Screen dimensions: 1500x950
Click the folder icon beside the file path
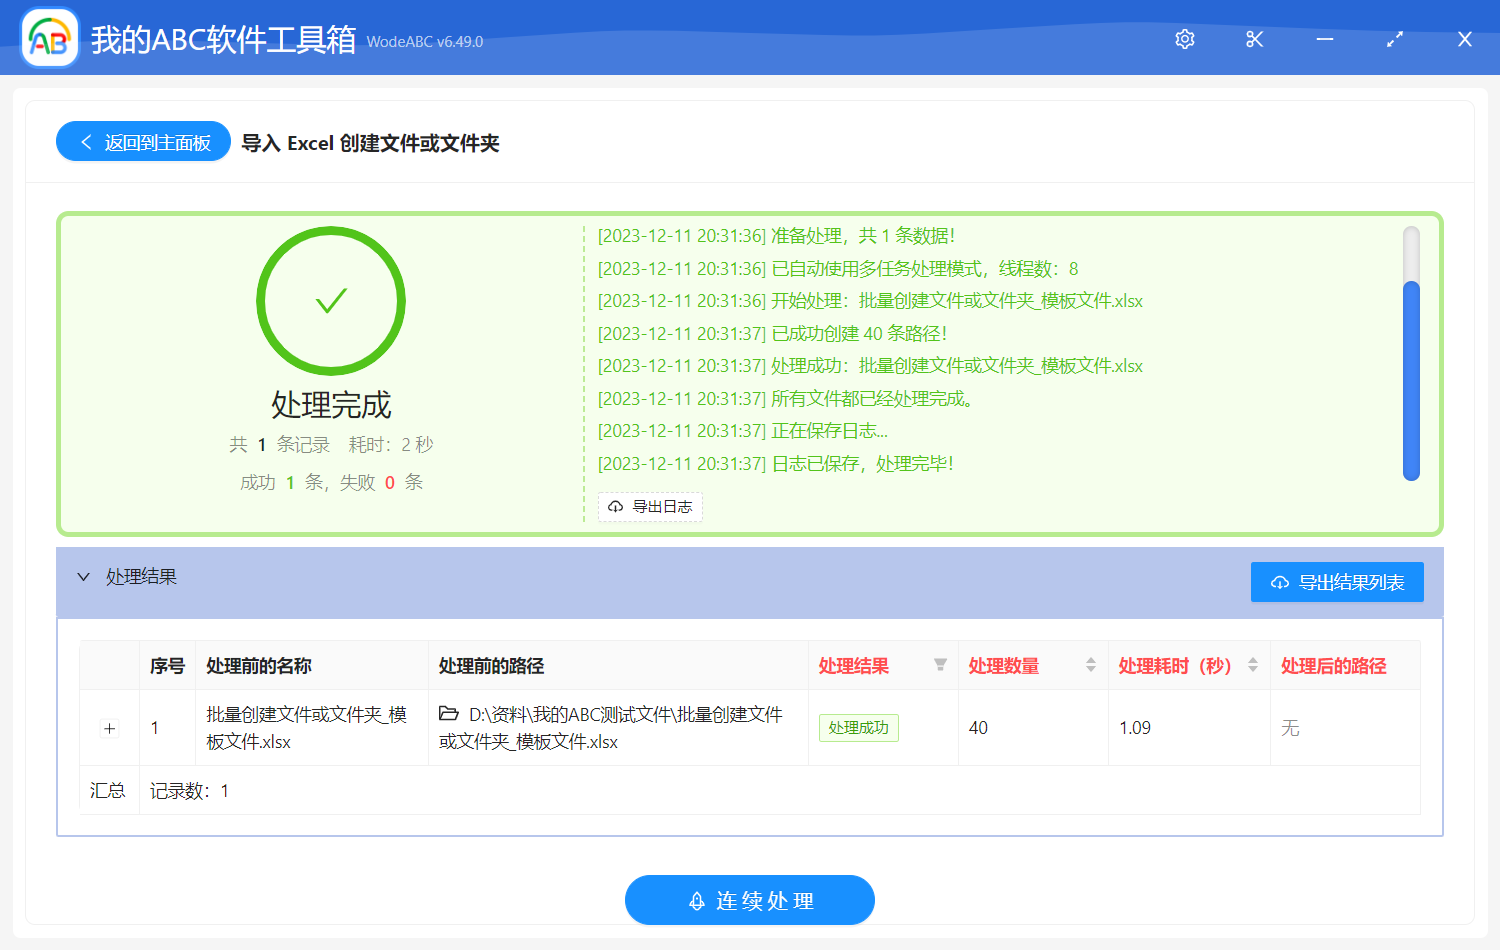click(x=449, y=714)
